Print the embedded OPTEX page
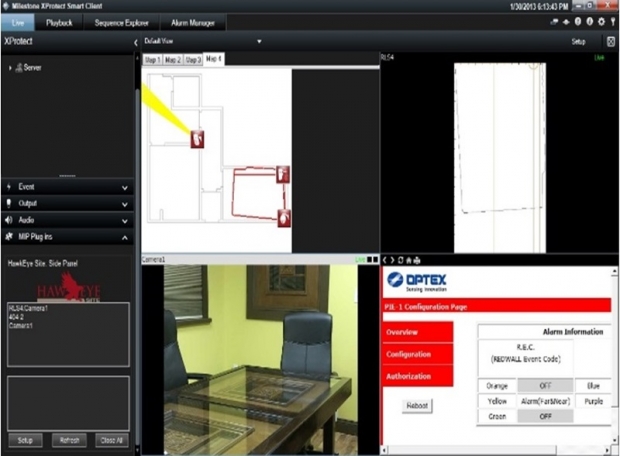The image size is (620, 456). point(417,260)
